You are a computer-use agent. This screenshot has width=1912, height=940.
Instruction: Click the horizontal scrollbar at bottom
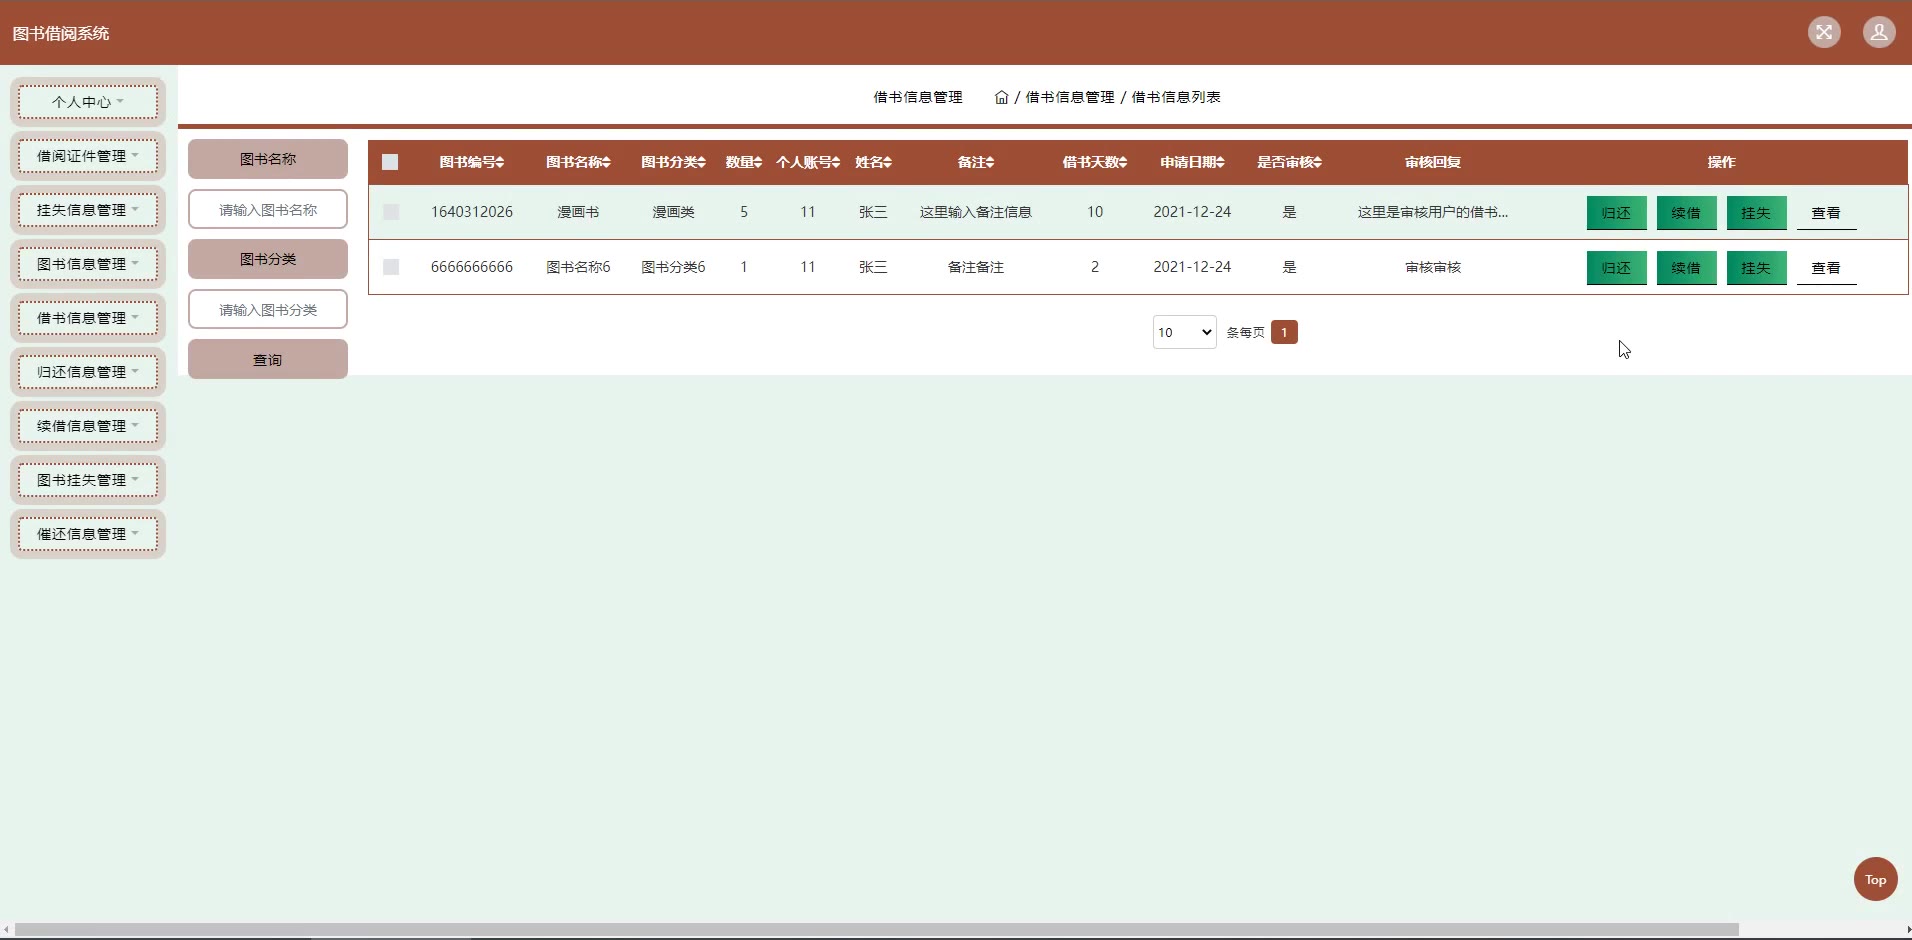(876, 929)
